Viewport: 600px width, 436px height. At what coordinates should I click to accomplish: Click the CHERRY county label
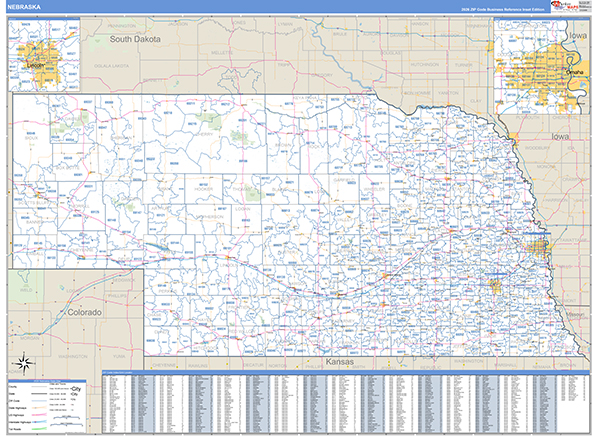(x=204, y=134)
